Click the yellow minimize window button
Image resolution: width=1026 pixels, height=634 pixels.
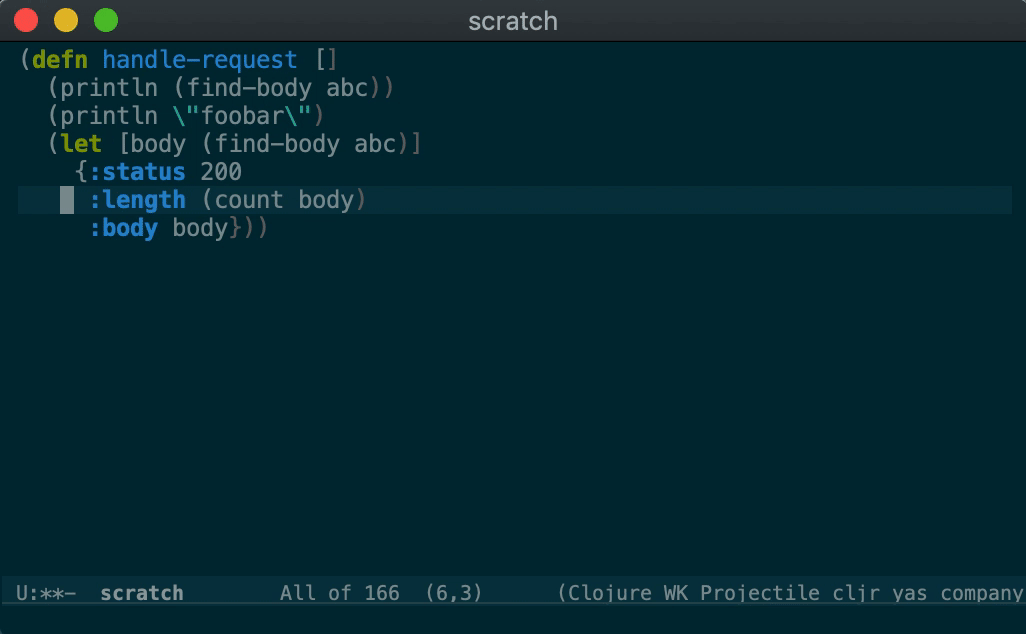tap(66, 20)
